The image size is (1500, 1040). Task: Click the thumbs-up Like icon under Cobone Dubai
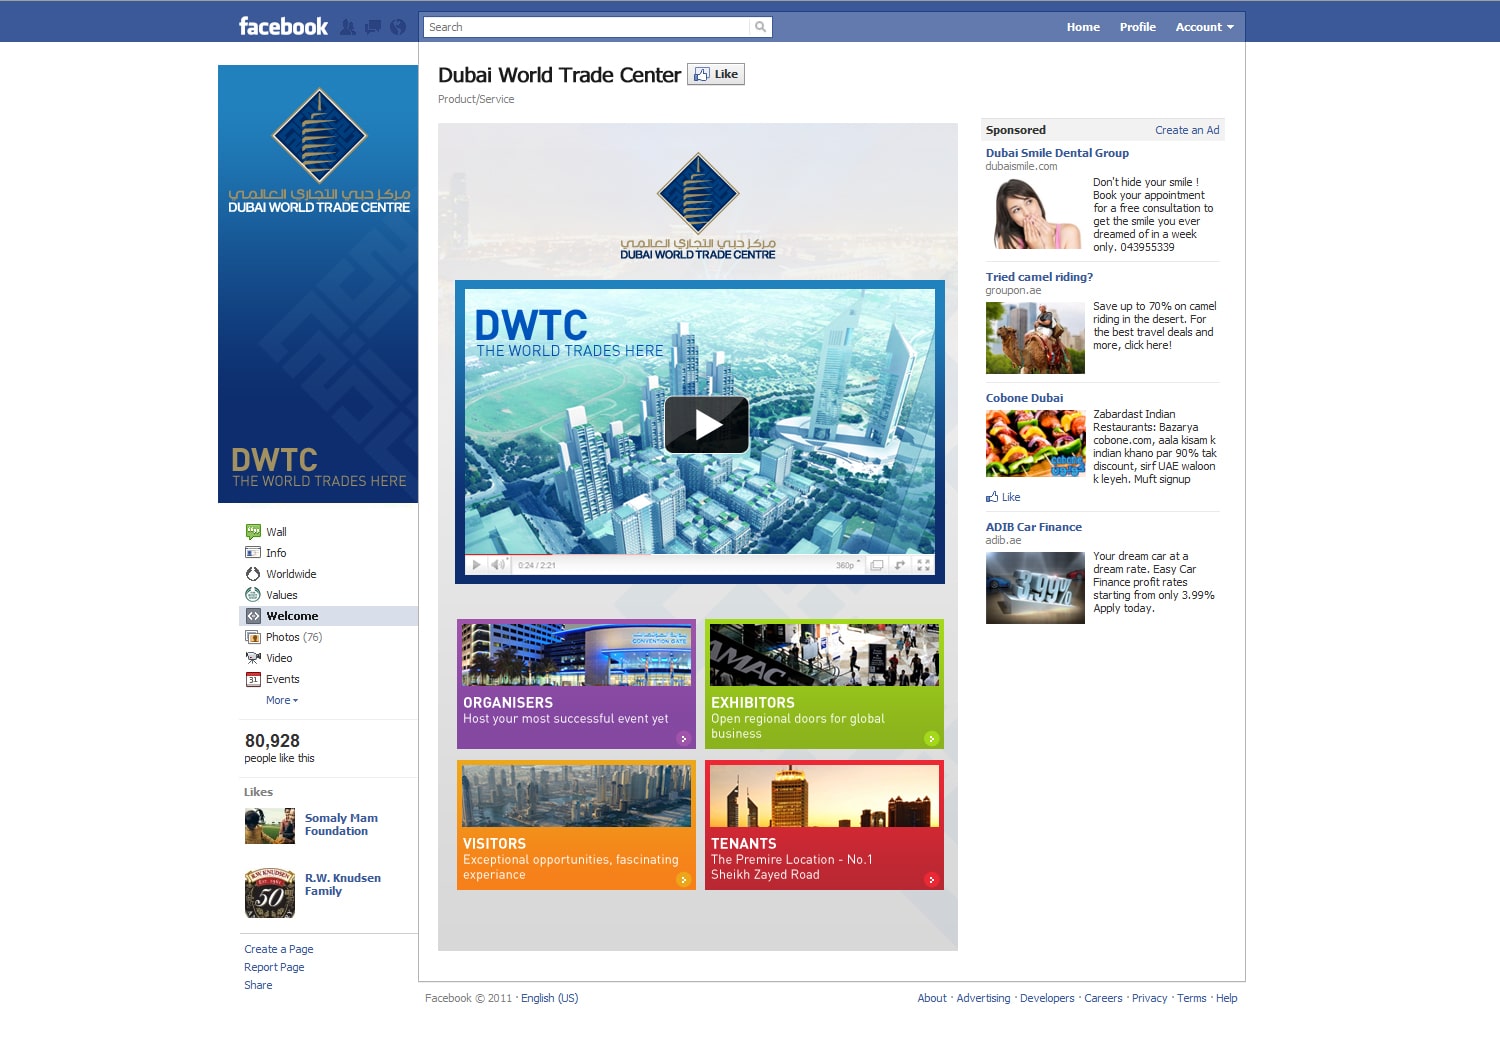click(x=992, y=497)
